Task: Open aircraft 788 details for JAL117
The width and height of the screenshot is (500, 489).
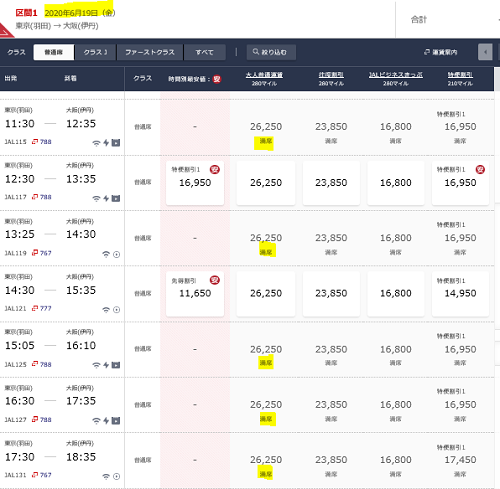Action: [42, 197]
